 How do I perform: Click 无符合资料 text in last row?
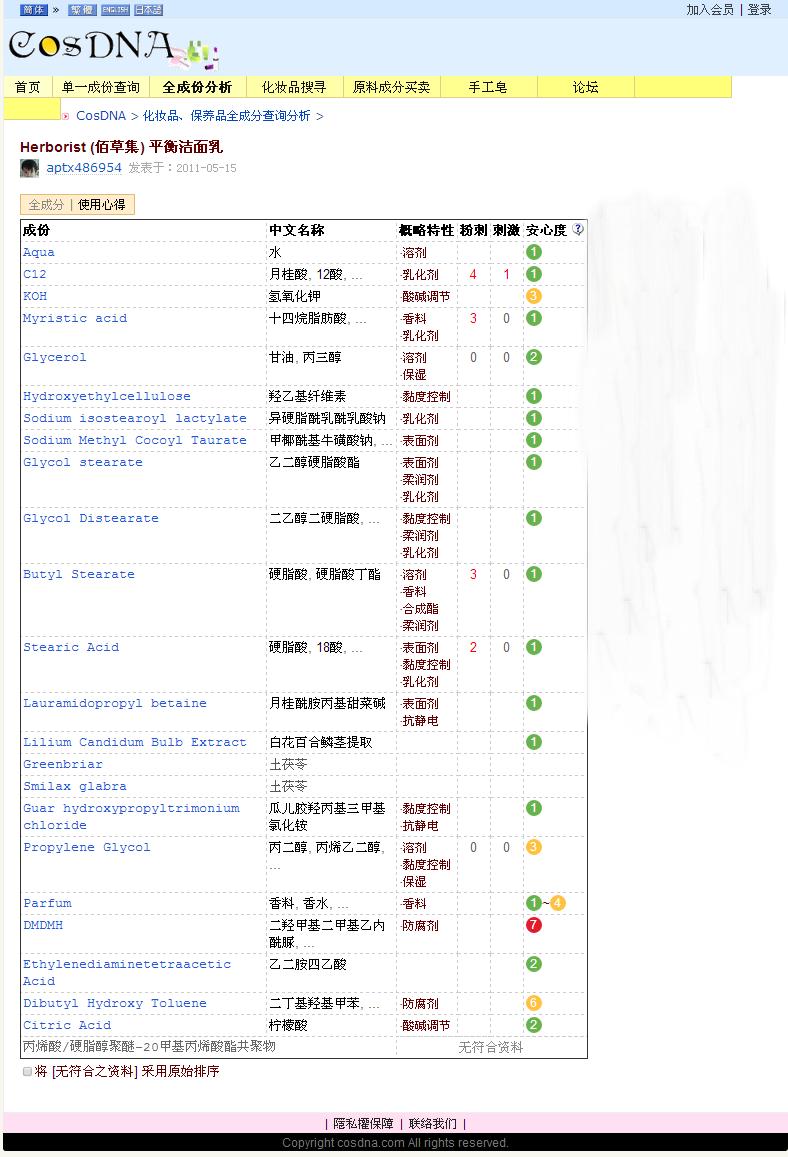(x=491, y=1047)
